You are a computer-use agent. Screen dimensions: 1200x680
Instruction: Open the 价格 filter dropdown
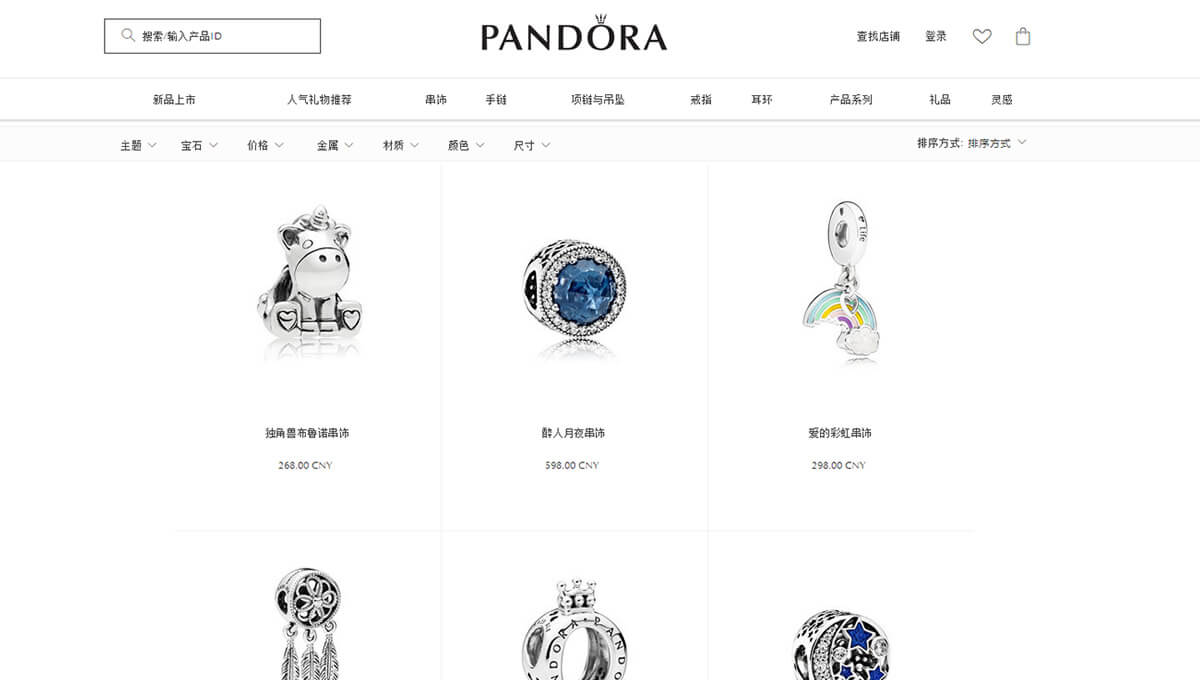pos(265,145)
